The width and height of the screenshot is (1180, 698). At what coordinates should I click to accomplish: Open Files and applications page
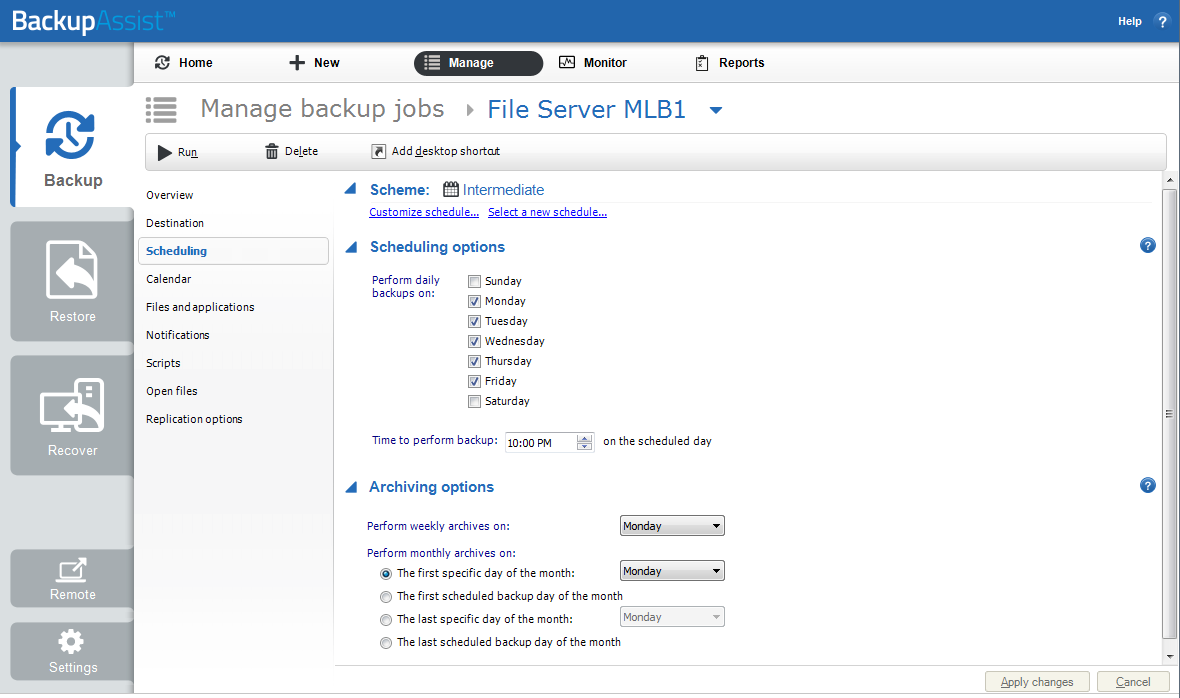pyautogui.click(x=200, y=307)
